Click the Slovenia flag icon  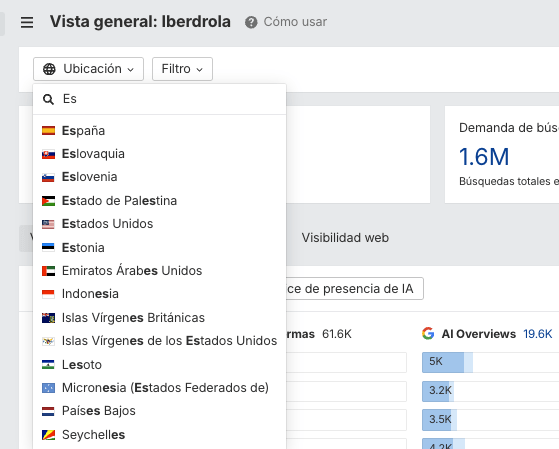(48, 177)
